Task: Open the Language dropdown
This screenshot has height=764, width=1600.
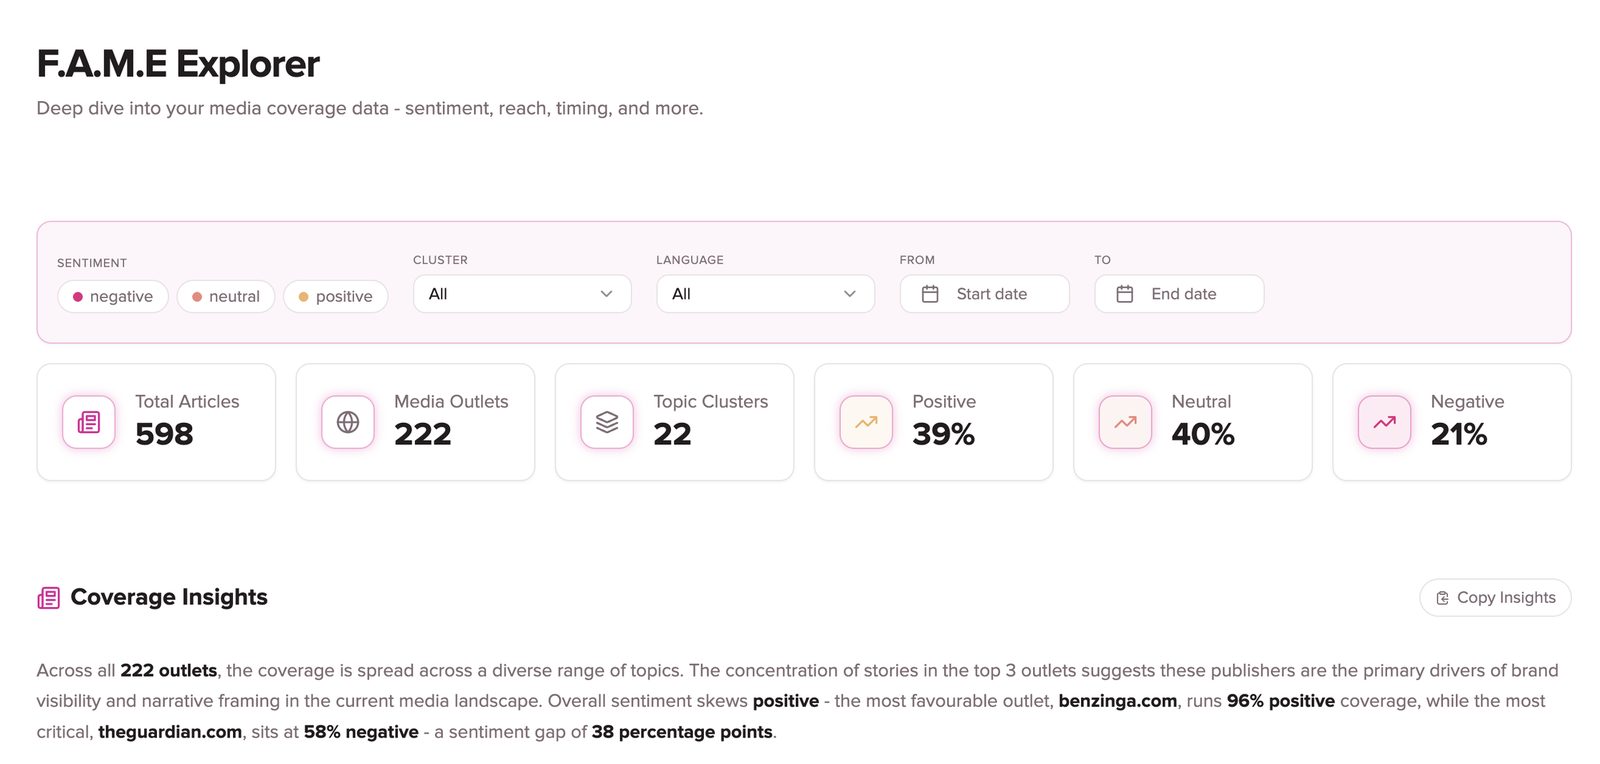Action: (x=766, y=294)
